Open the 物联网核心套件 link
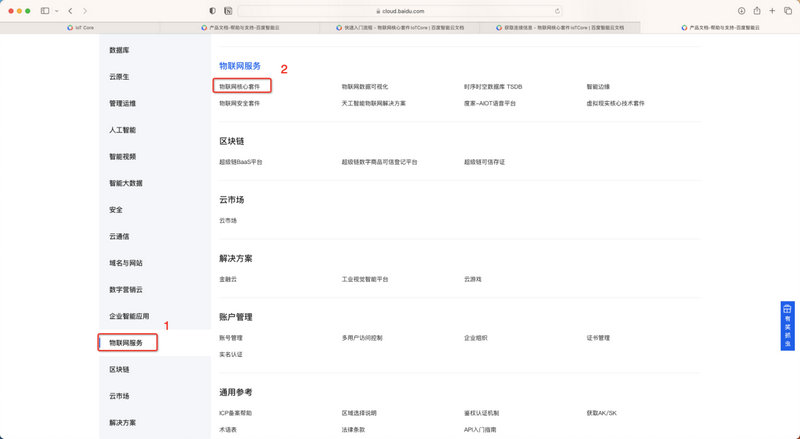 coord(239,87)
